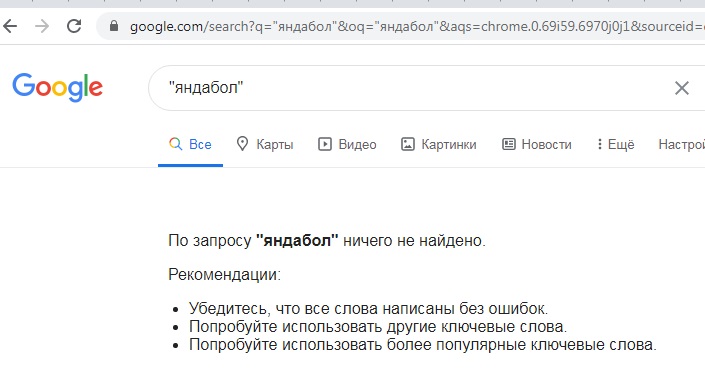This screenshot has width=705, height=372.
Task: View site info via the padlock icon
Action: point(114,26)
